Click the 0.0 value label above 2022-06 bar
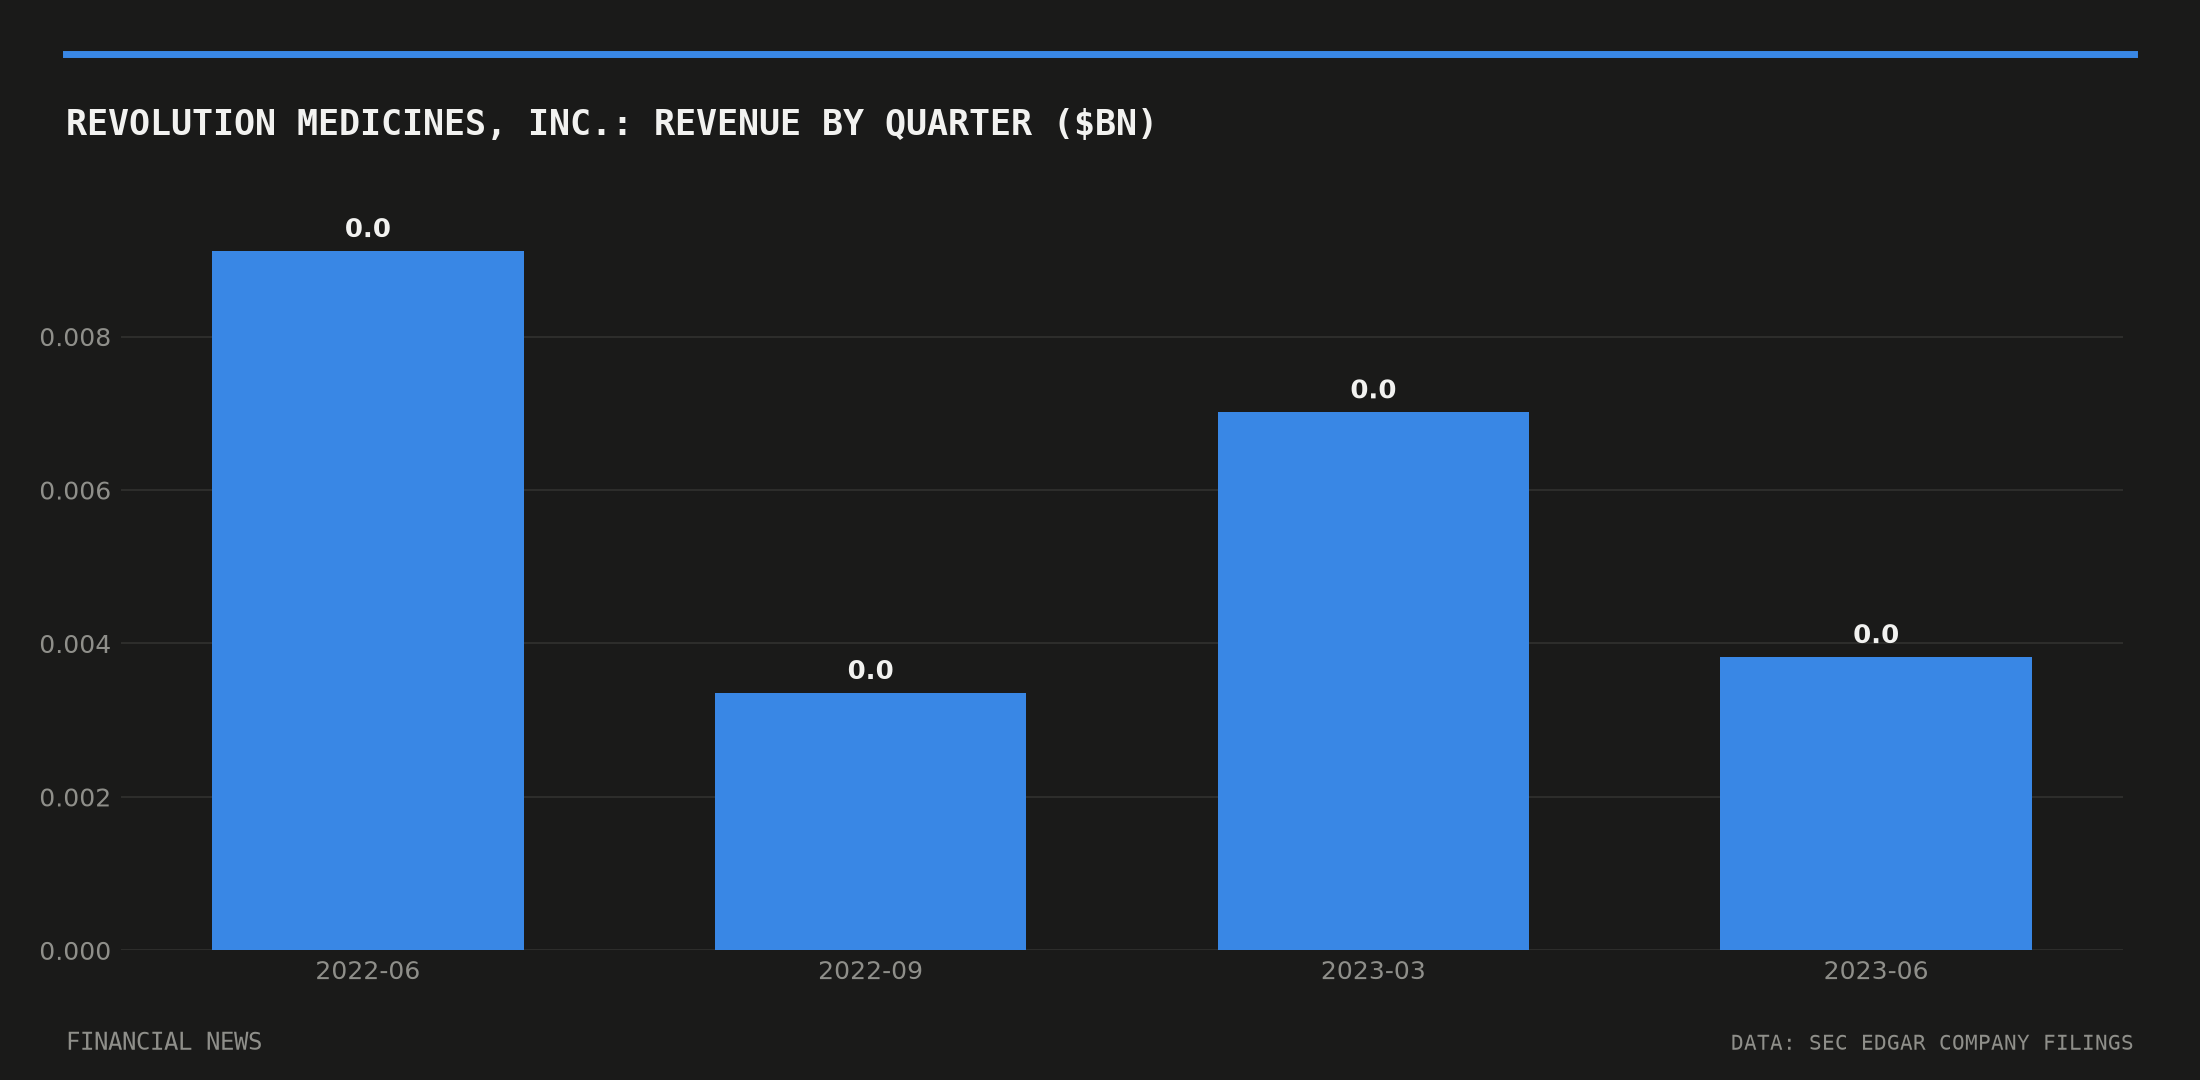The width and height of the screenshot is (2200, 1080). tap(368, 228)
